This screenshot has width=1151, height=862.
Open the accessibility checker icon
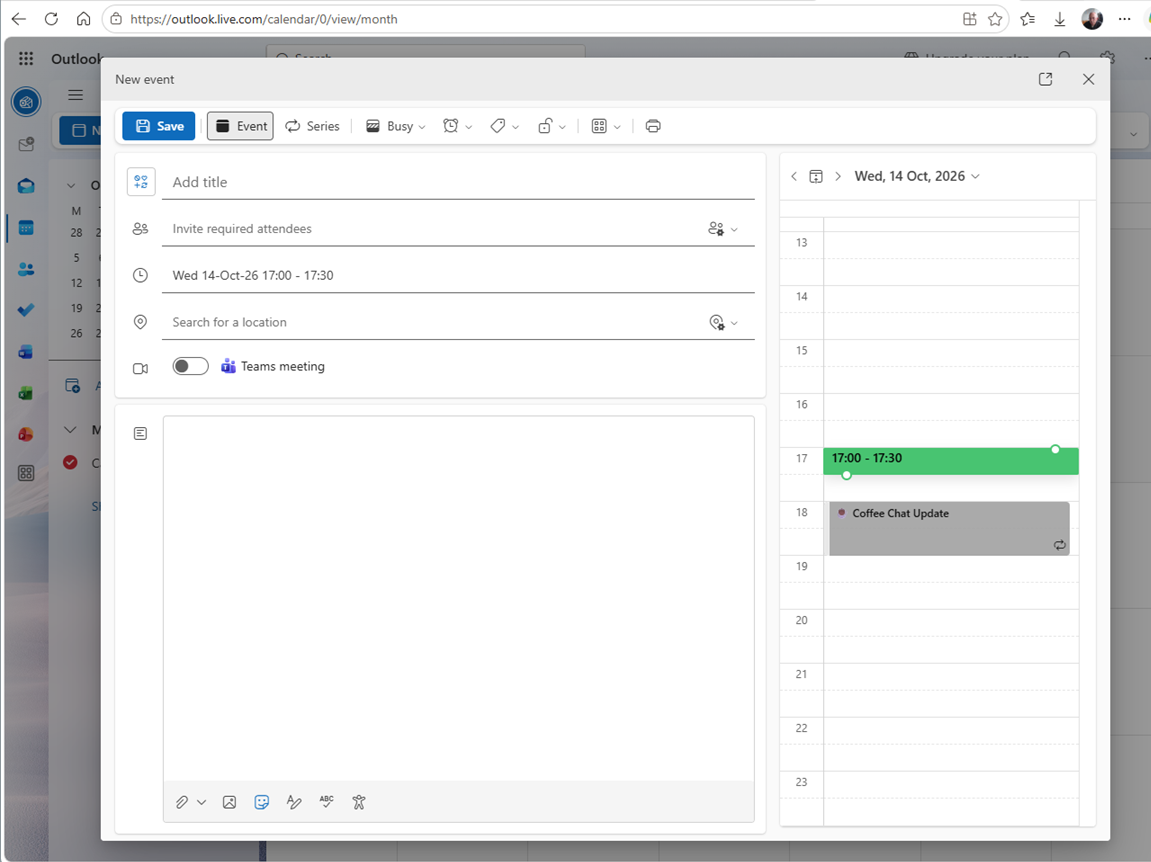(358, 802)
